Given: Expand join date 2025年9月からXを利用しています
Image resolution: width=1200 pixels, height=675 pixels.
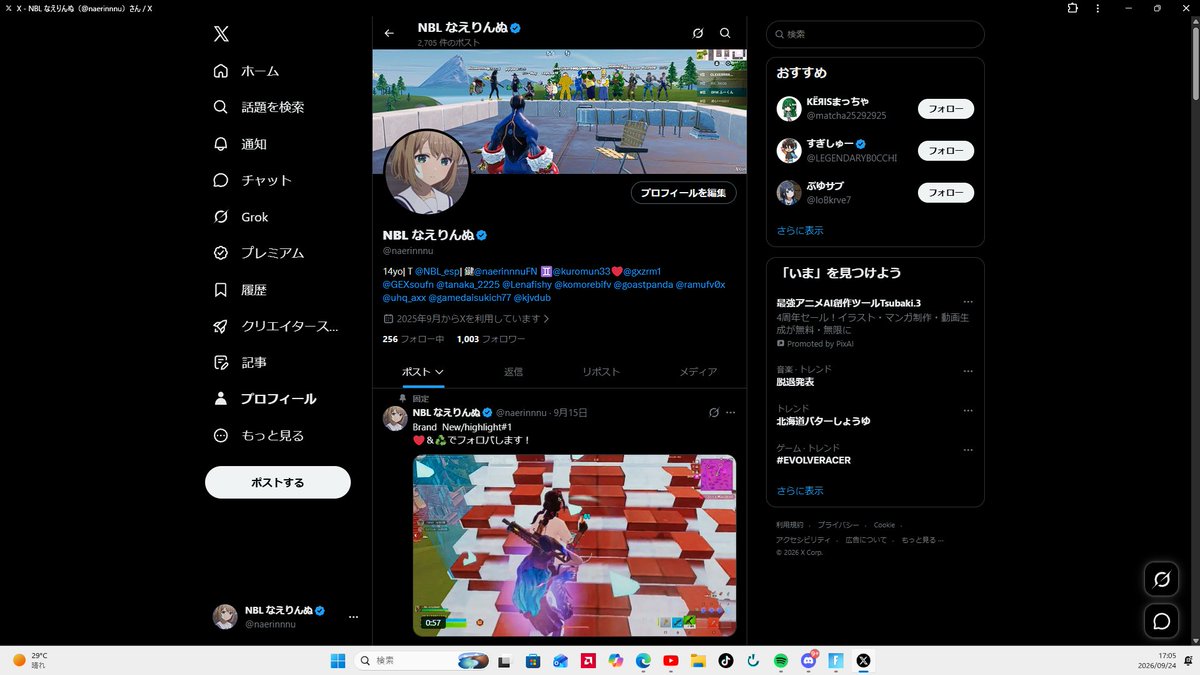Looking at the screenshot, I should pos(467,319).
